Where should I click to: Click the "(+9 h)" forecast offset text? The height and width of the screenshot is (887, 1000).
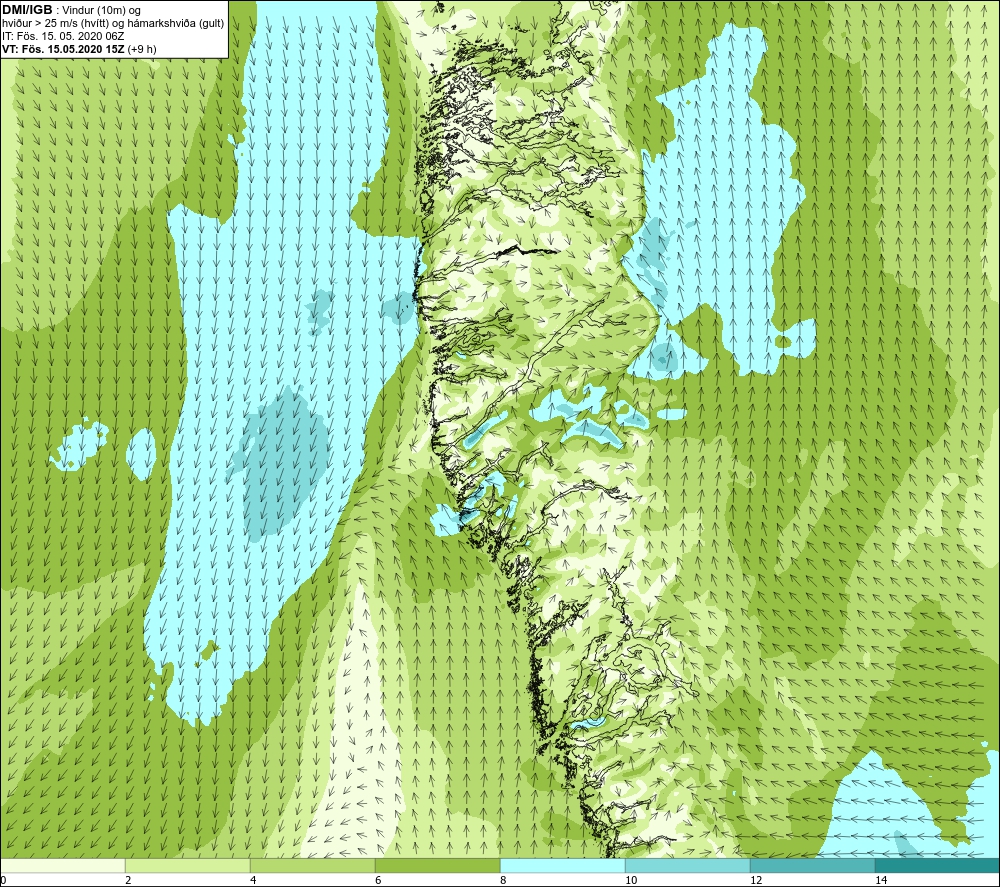coord(142,49)
